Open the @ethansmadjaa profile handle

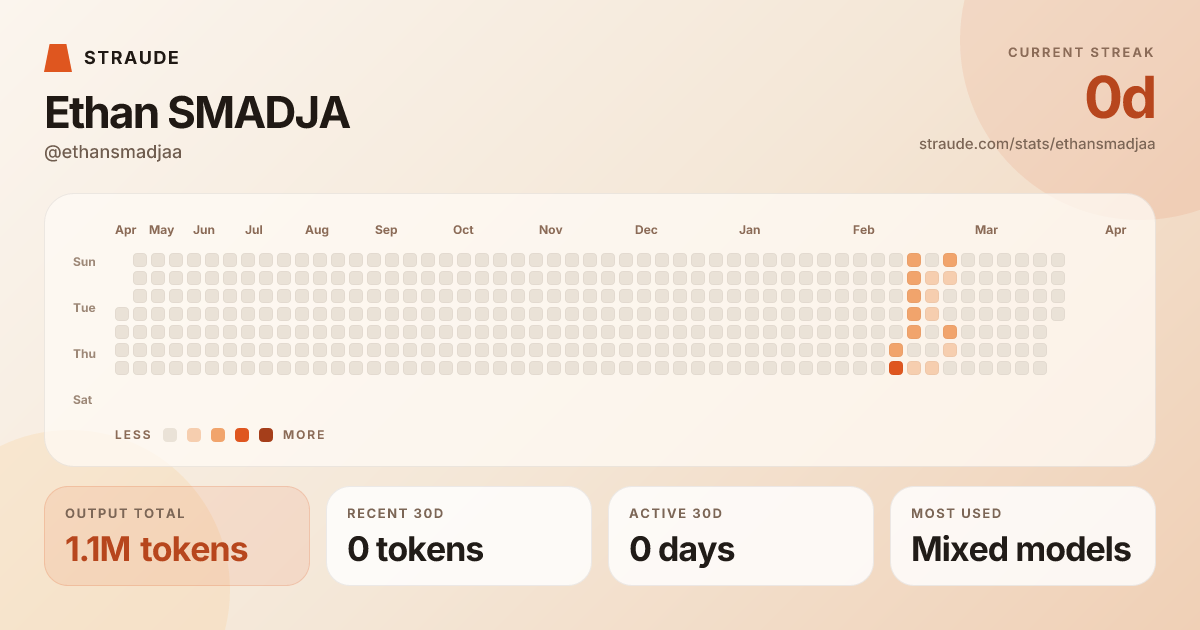[x=113, y=152]
